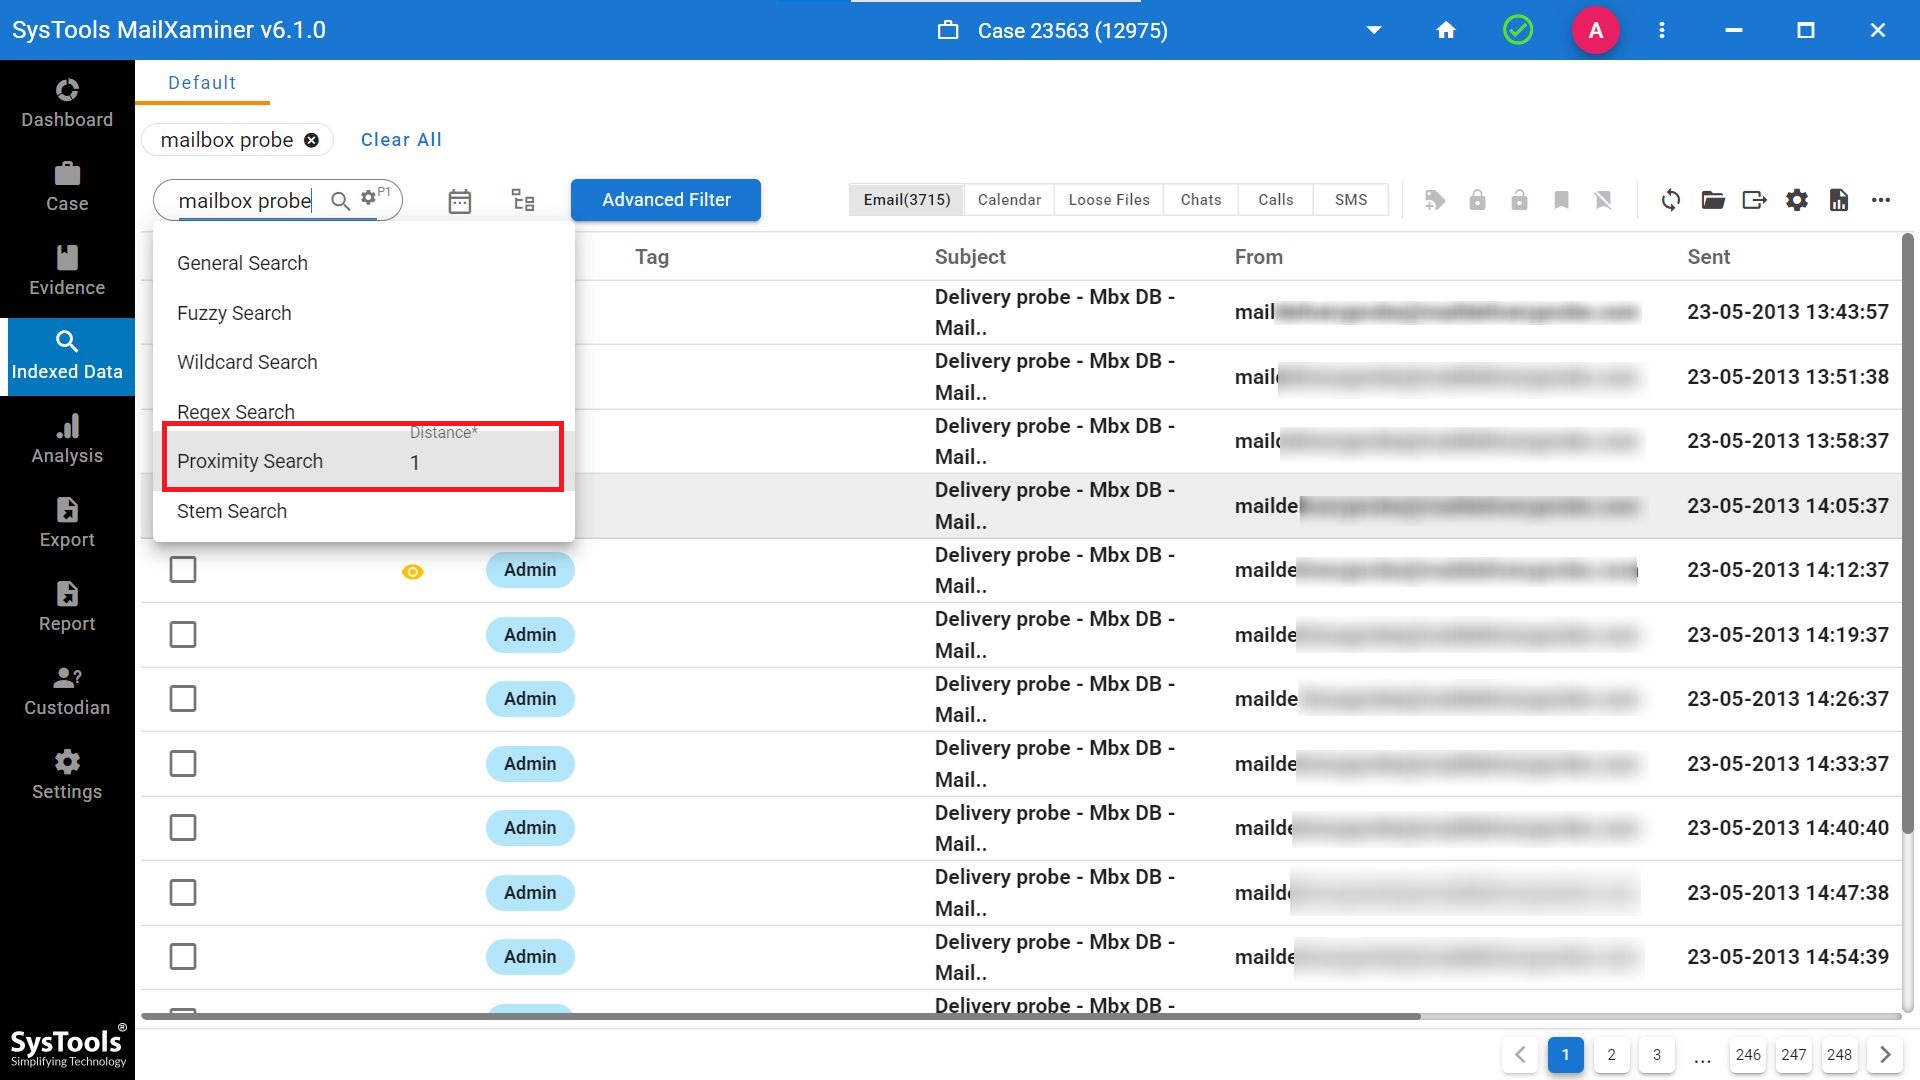The width and height of the screenshot is (1920, 1080).
Task: Open the vertical dots menu in title bar
Action: pyautogui.click(x=1662, y=30)
